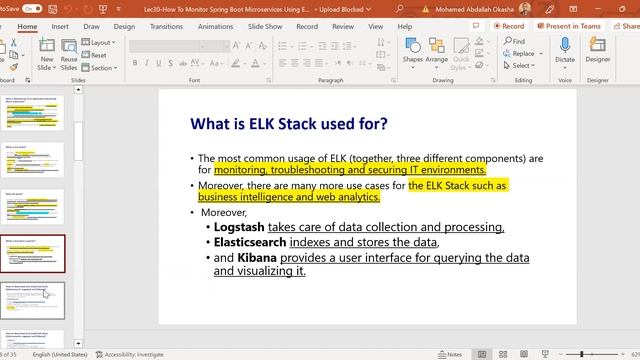The width and height of the screenshot is (640, 360).
Task: Open the Section dropdown
Action: tap(100, 68)
